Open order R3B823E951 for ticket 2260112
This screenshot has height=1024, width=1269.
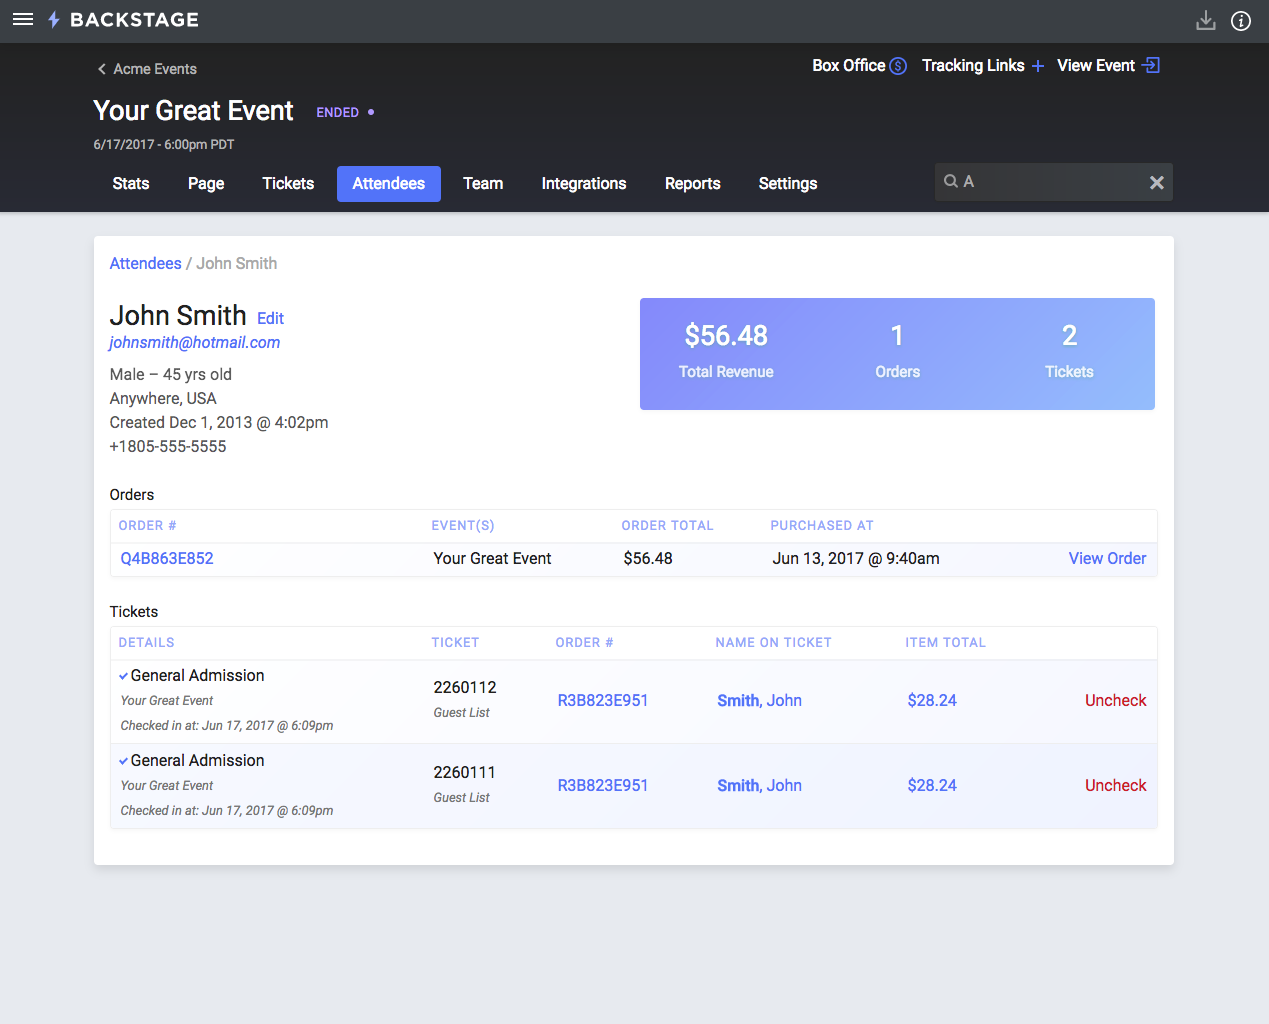pos(603,701)
